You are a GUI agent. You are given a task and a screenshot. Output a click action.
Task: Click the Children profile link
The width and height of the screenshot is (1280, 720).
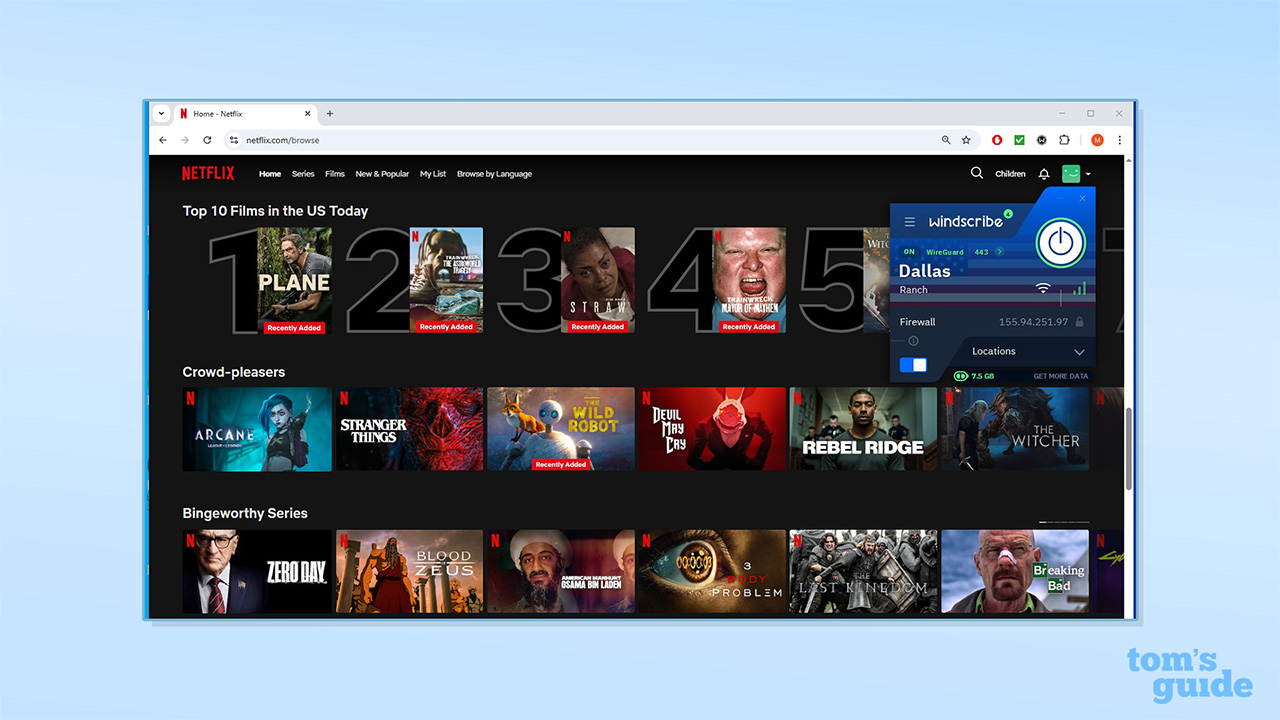(x=1010, y=174)
